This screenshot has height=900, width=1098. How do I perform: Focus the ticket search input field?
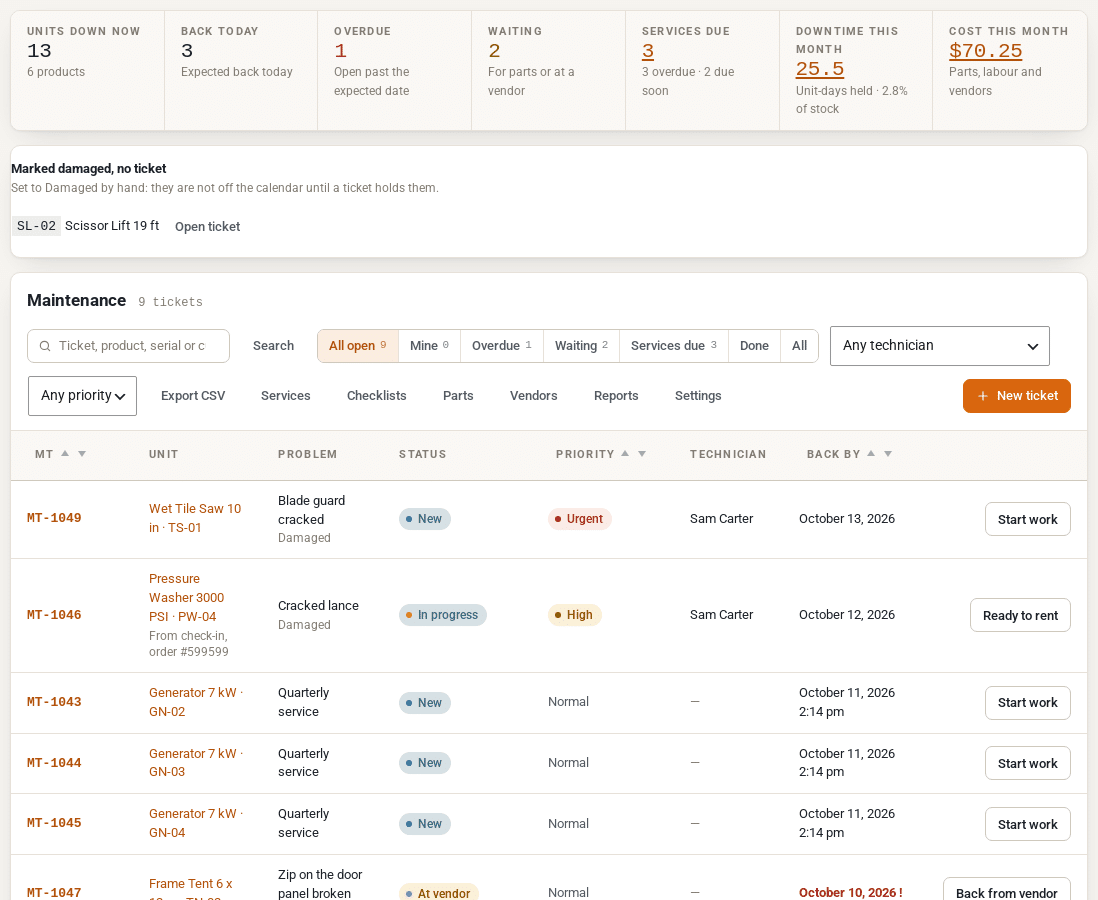[x=128, y=346]
